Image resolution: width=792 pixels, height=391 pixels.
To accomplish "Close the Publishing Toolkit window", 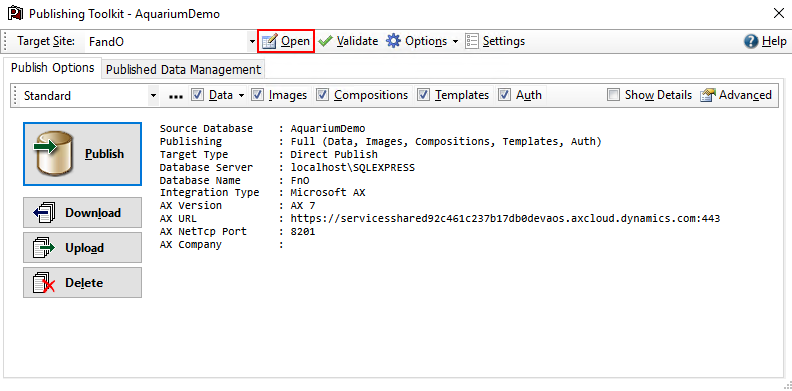I will point(778,14).
